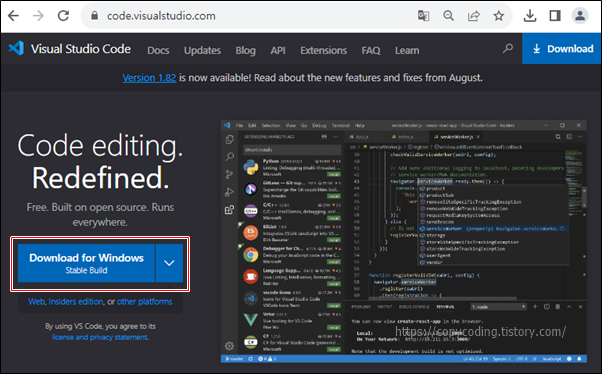Open the Learn page
The image size is (602, 374).
pos(407,50)
